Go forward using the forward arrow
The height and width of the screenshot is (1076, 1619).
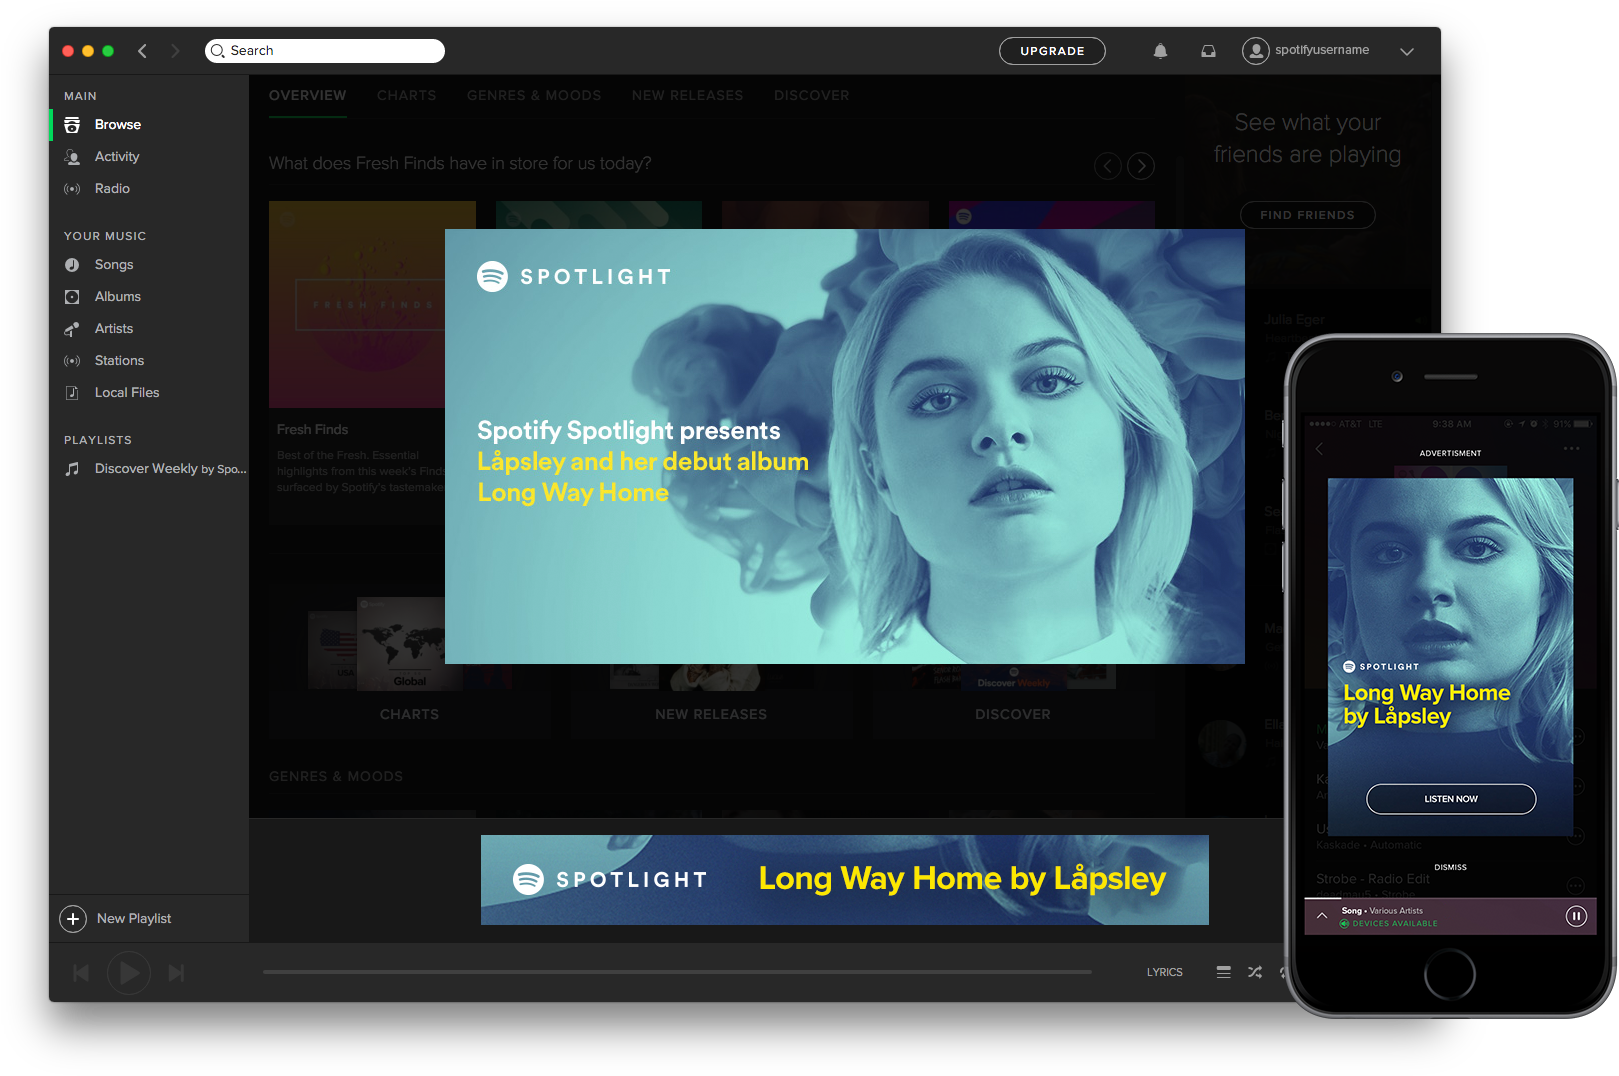click(175, 51)
